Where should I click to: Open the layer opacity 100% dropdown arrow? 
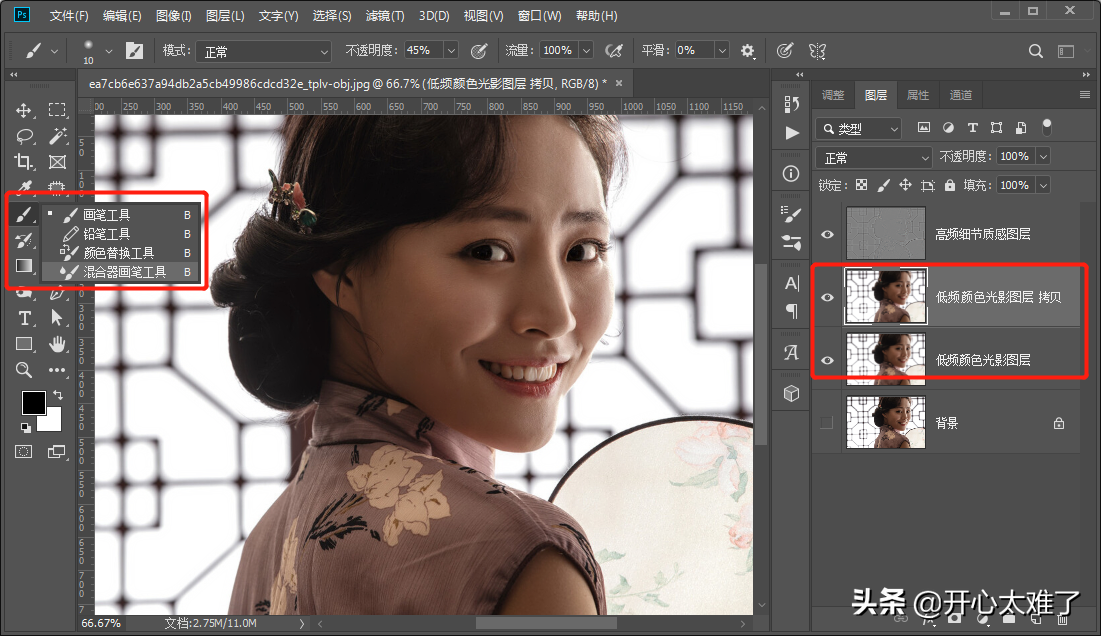(x=1043, y=157)
